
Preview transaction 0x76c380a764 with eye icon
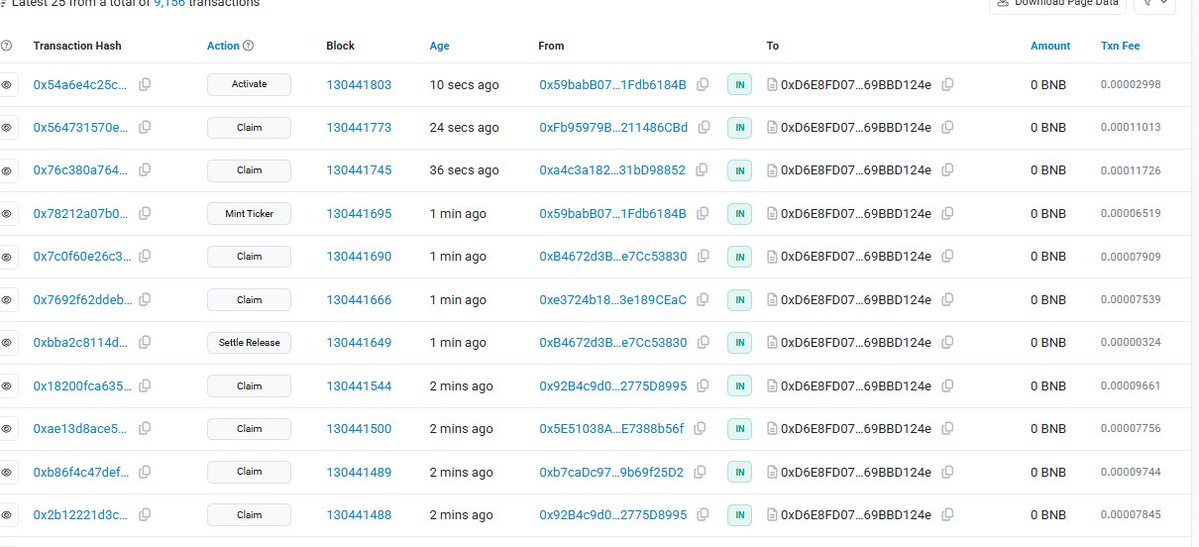click(7, 171)
